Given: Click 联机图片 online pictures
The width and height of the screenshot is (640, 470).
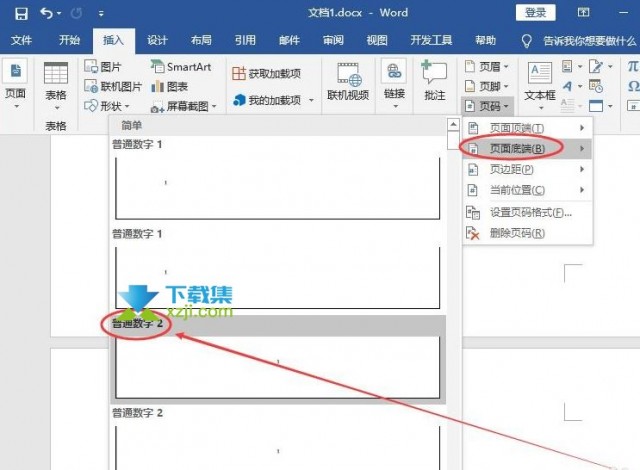Looking at the screenshot, I should [x=113, y=86].
